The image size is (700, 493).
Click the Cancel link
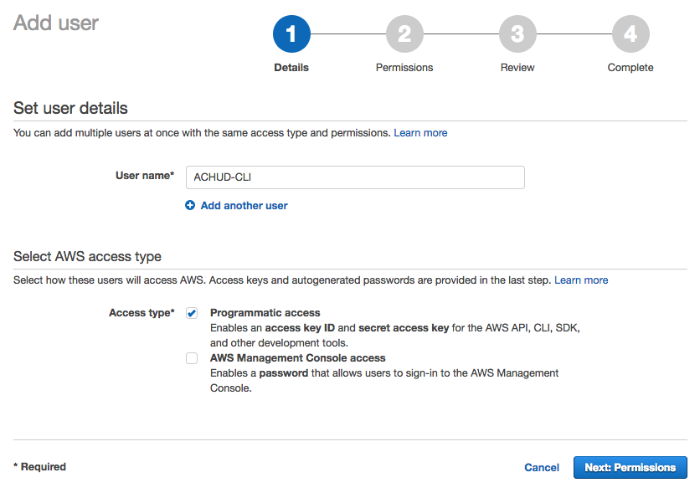pyautogui.click(x=542, y=468)
